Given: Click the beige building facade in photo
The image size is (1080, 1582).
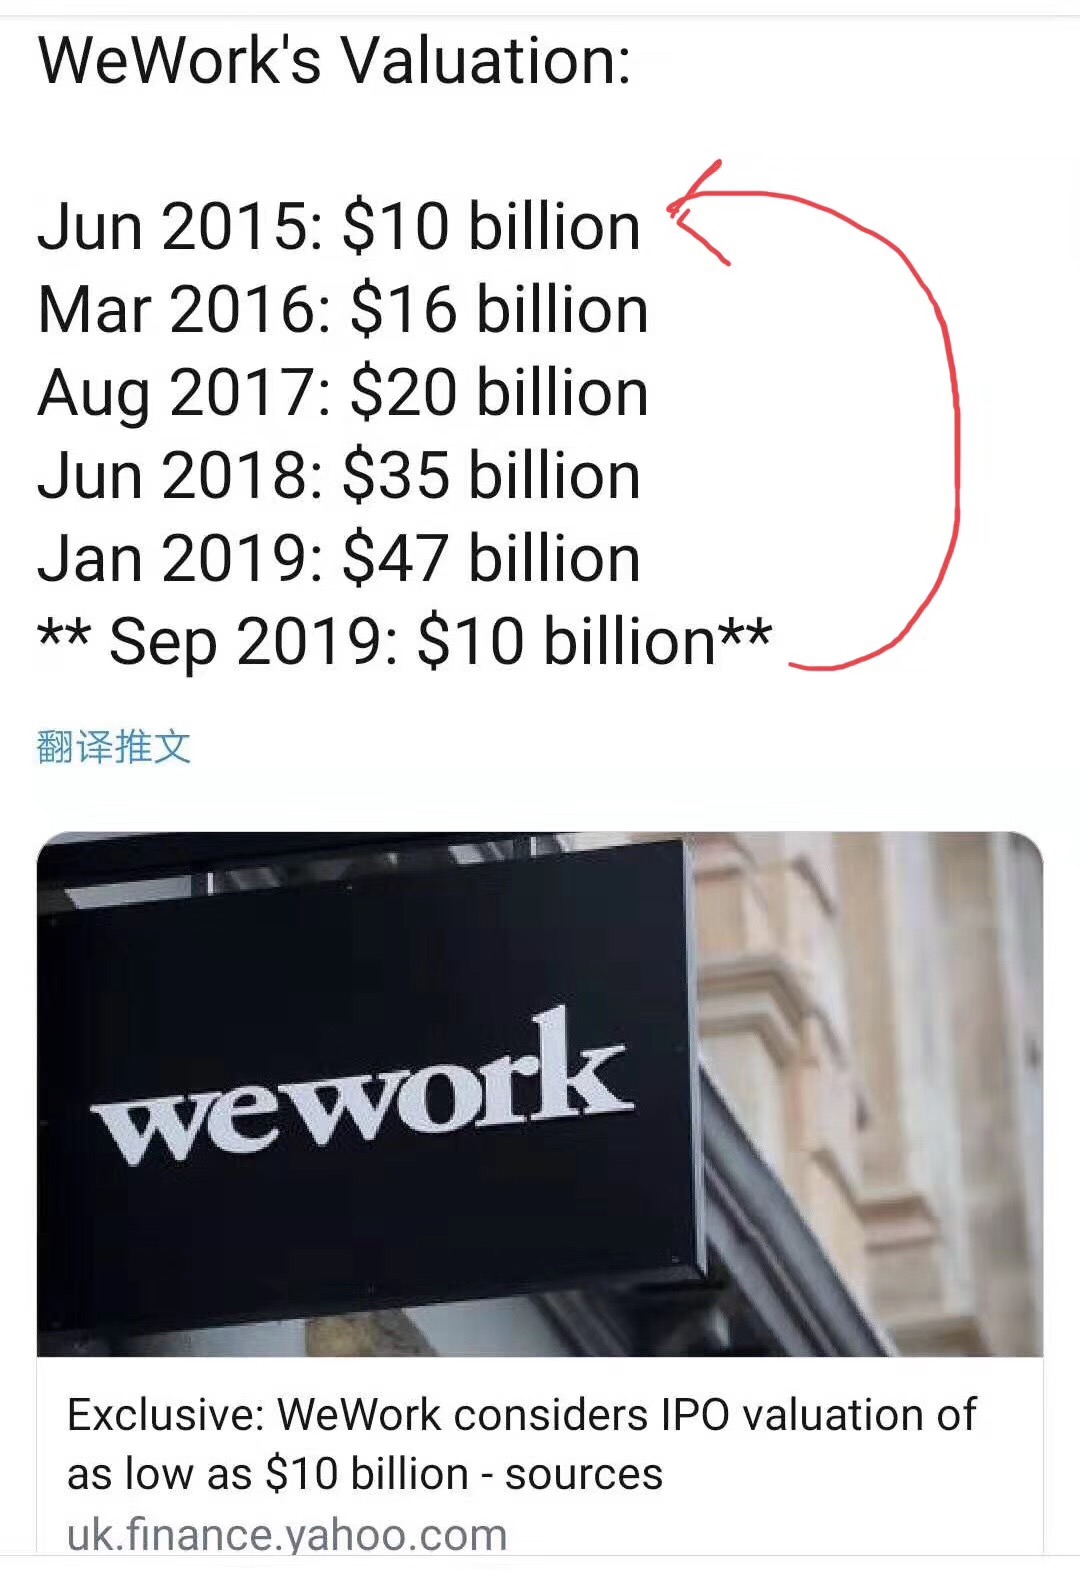Looking at the screenshot, I should pyautogui.click(x=880, y=1050).
